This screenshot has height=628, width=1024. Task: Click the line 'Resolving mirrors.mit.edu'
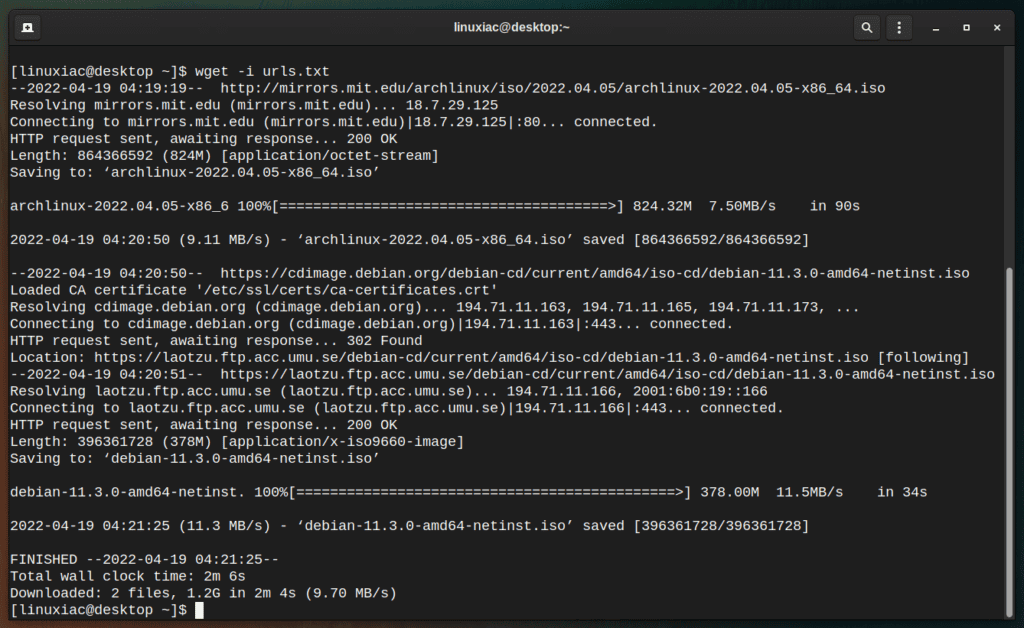[254, 105]
